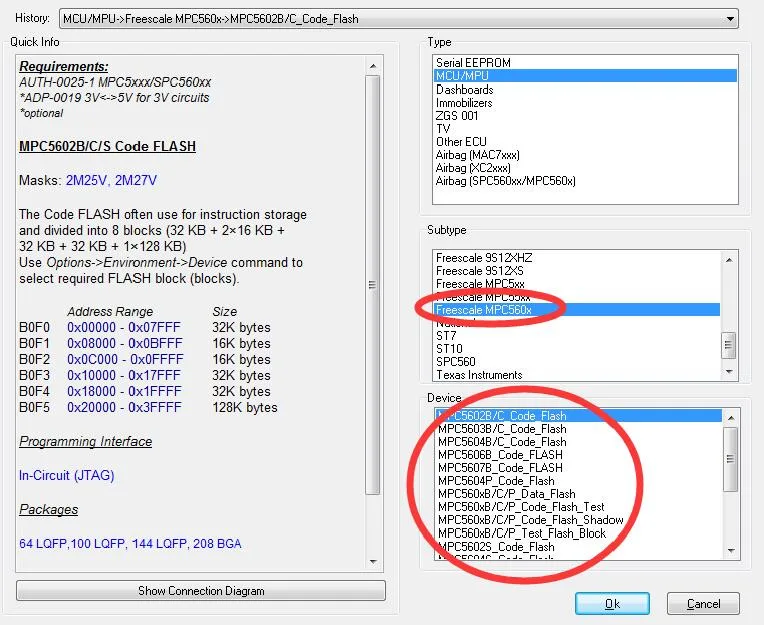Select TV in Type list

coord(585,129)
